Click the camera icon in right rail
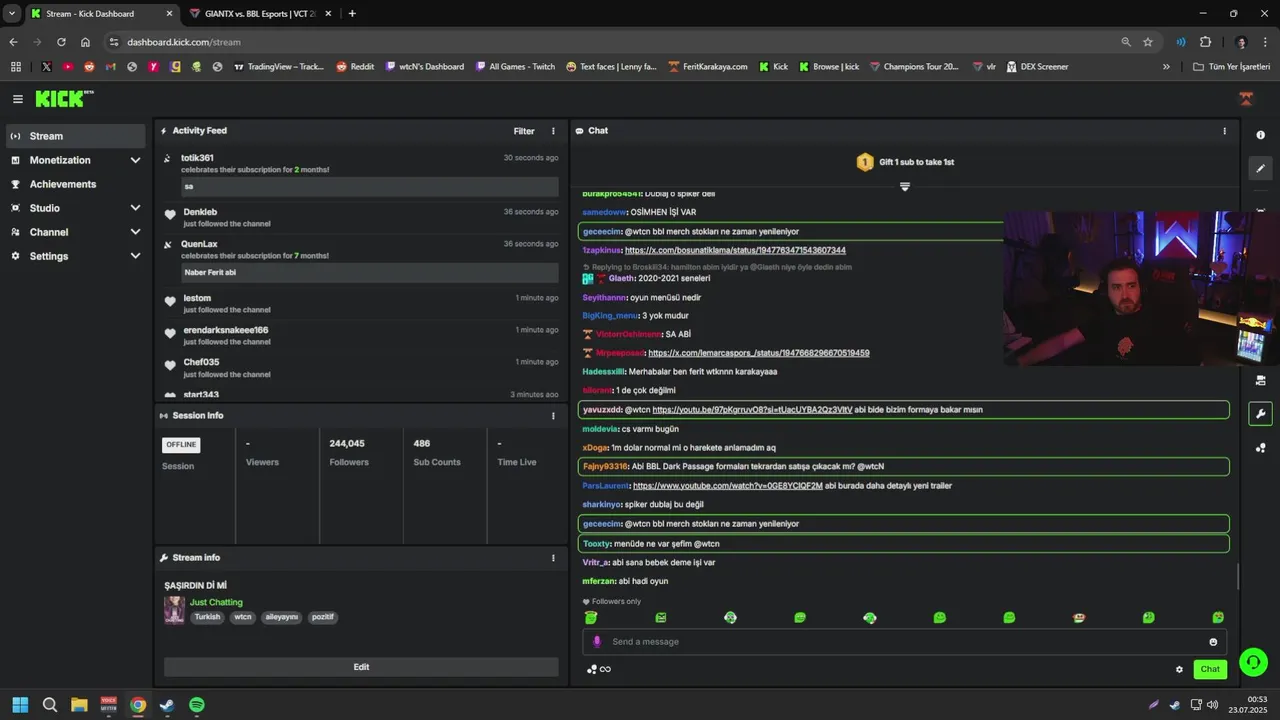The height and width of the screenshot is (720, 1280). pyautogui.click(x=1260, y=380)
